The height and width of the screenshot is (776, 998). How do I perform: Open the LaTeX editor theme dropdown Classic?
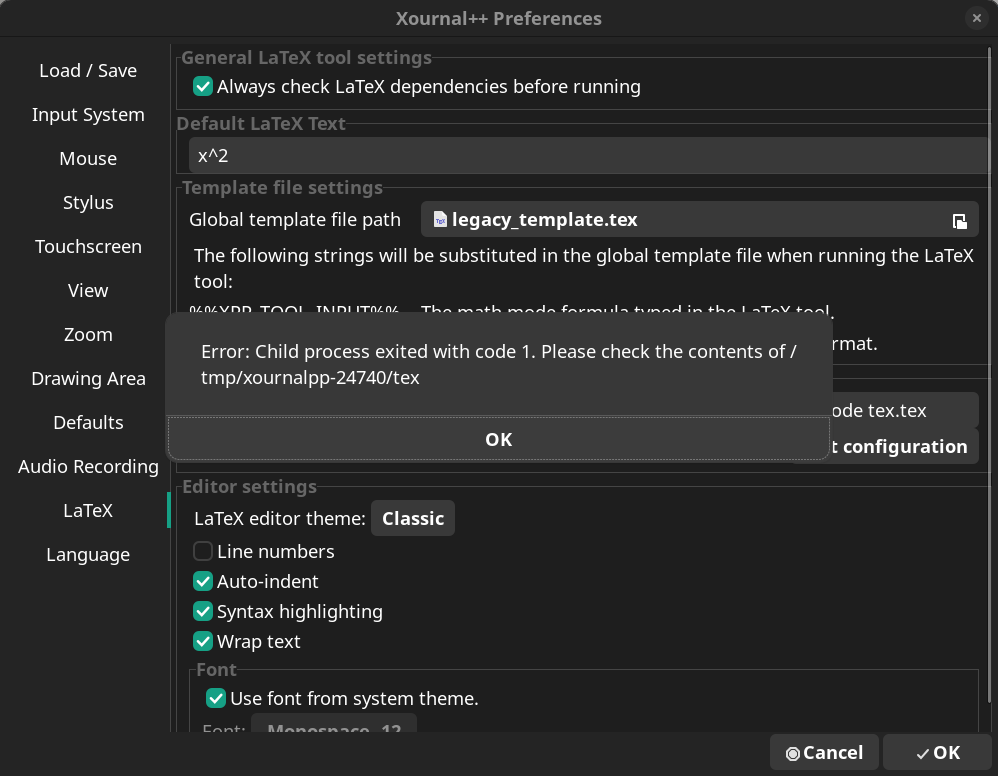pos(412,518)
